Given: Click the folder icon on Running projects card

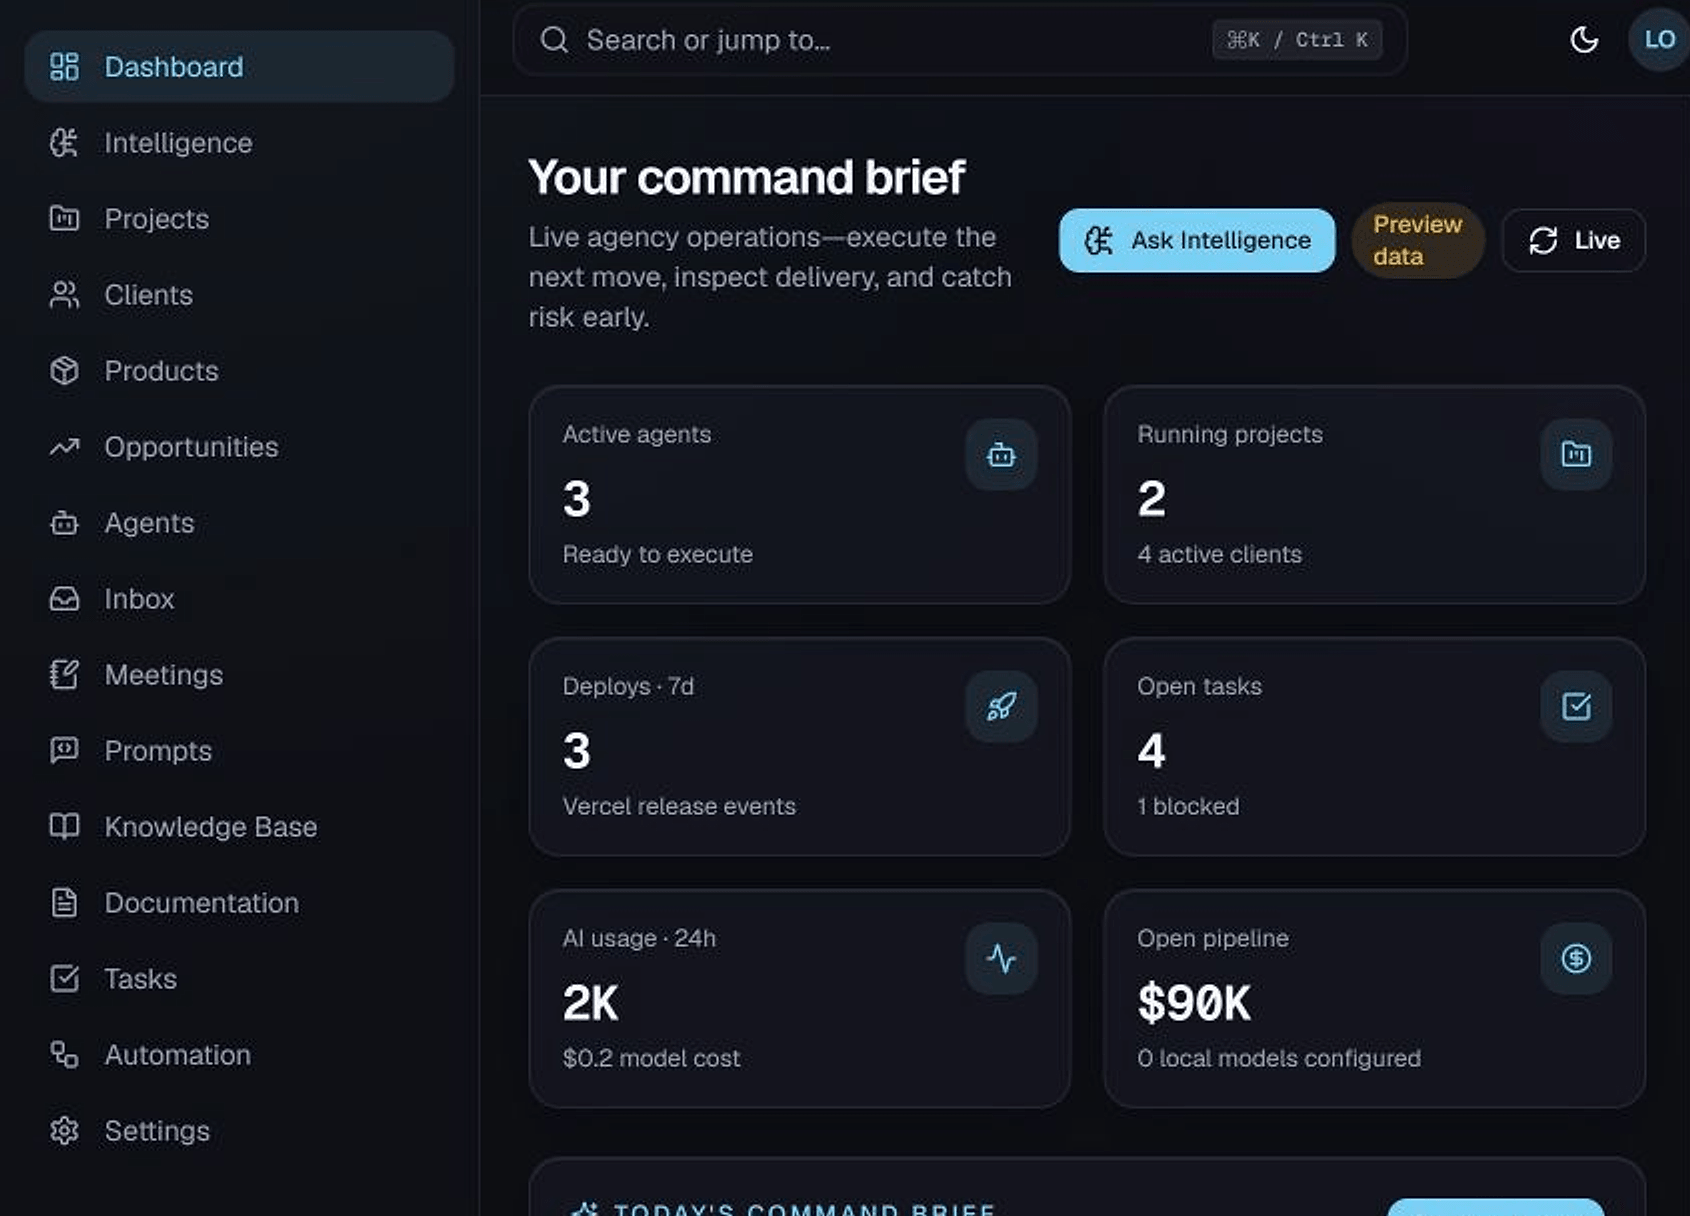Looking at the screenshot, I should point(1576,455).
